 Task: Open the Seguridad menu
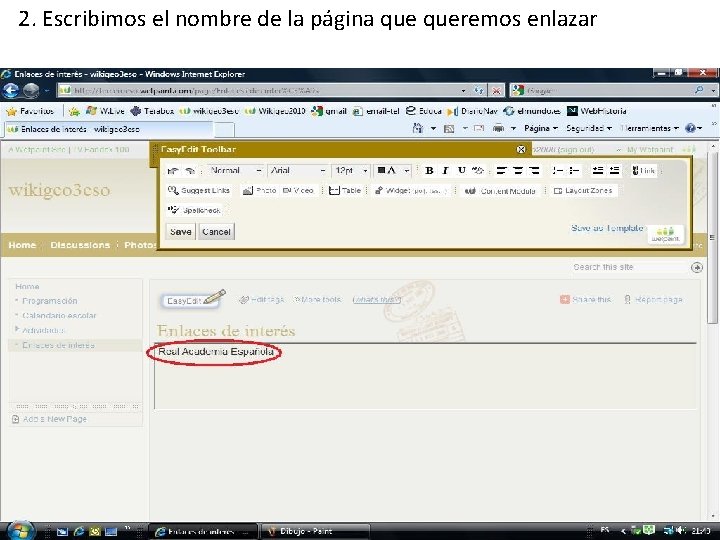pos(589,128)
